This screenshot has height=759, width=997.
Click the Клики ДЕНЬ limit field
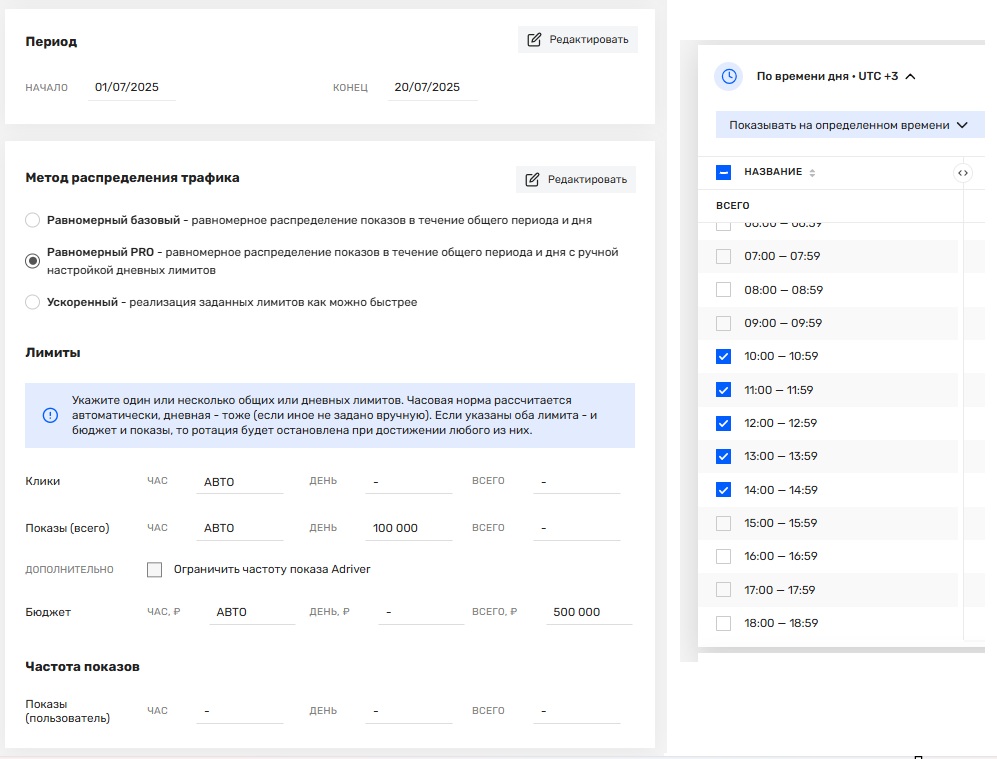click(409, 482)
